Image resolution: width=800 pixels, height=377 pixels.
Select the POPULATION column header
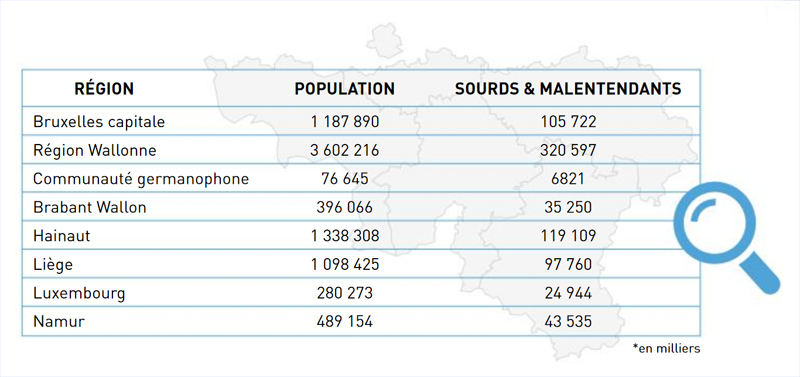click(344, 89)
